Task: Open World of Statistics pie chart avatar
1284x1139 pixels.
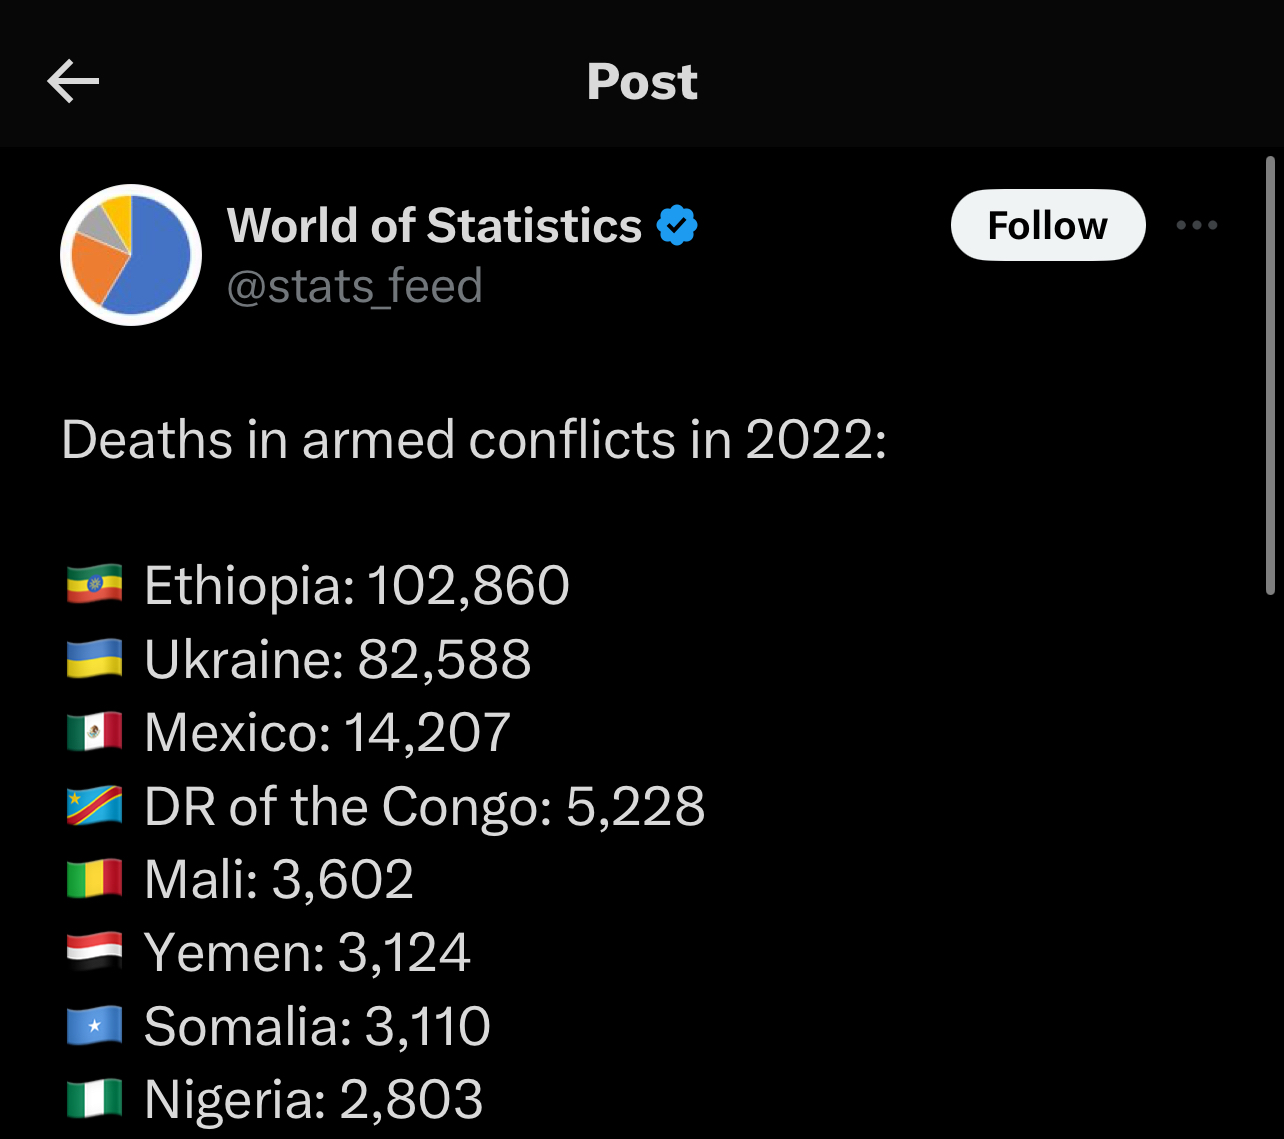Action: pyautogui.click(x=131, y=255)
